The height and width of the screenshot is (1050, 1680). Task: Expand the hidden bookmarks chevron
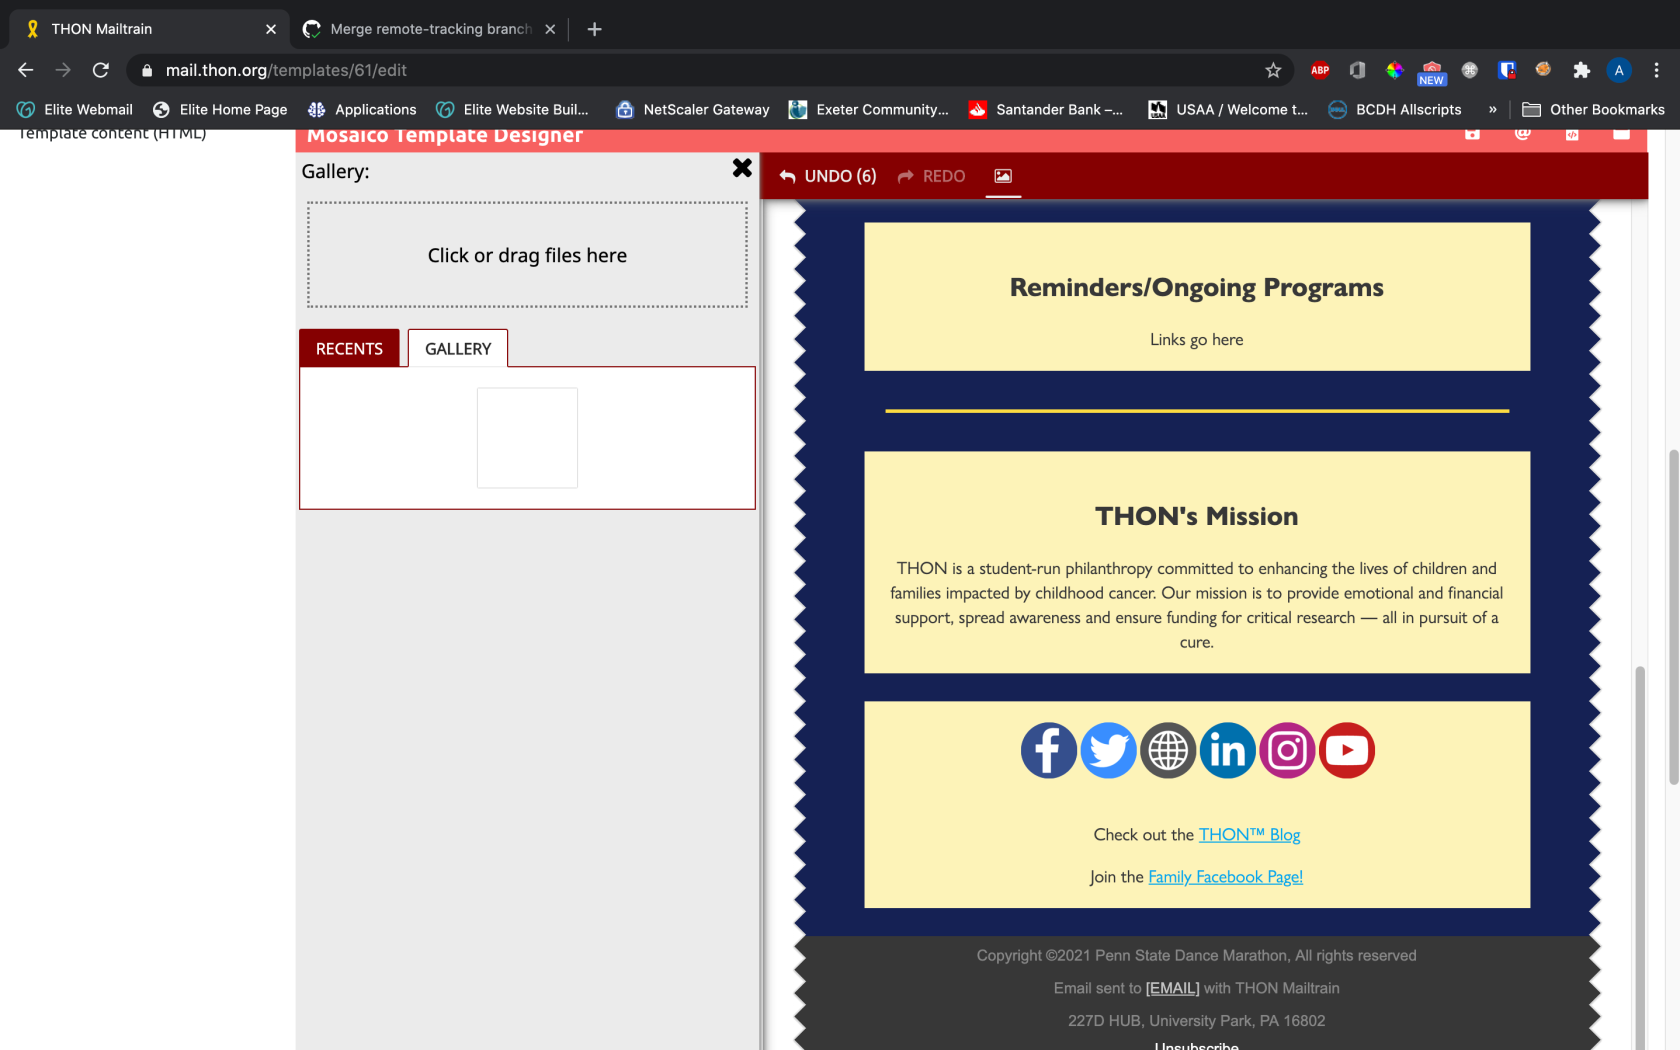pyautogui.click(x=1492, y=109)
